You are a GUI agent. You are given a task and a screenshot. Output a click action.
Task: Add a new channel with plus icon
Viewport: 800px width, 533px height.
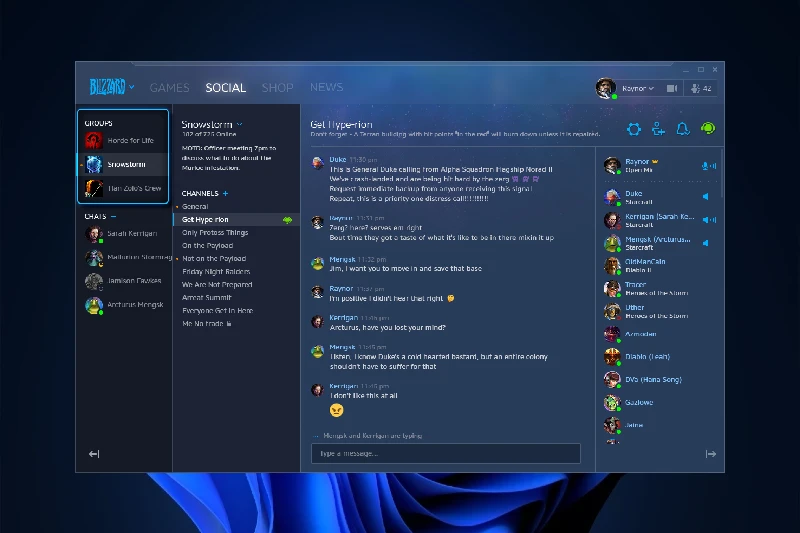(x=226, y=193)
